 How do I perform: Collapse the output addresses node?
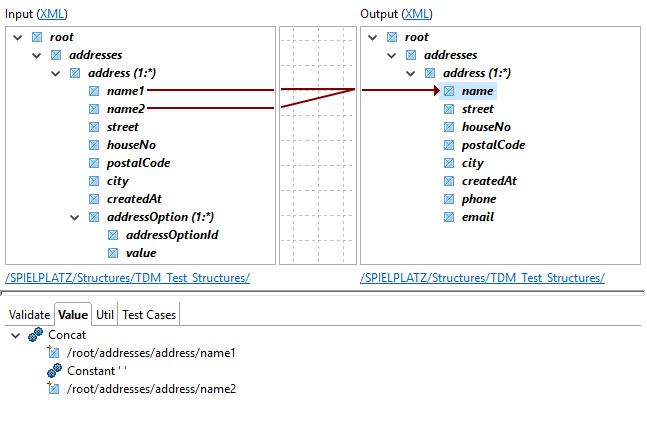(392, 55)
